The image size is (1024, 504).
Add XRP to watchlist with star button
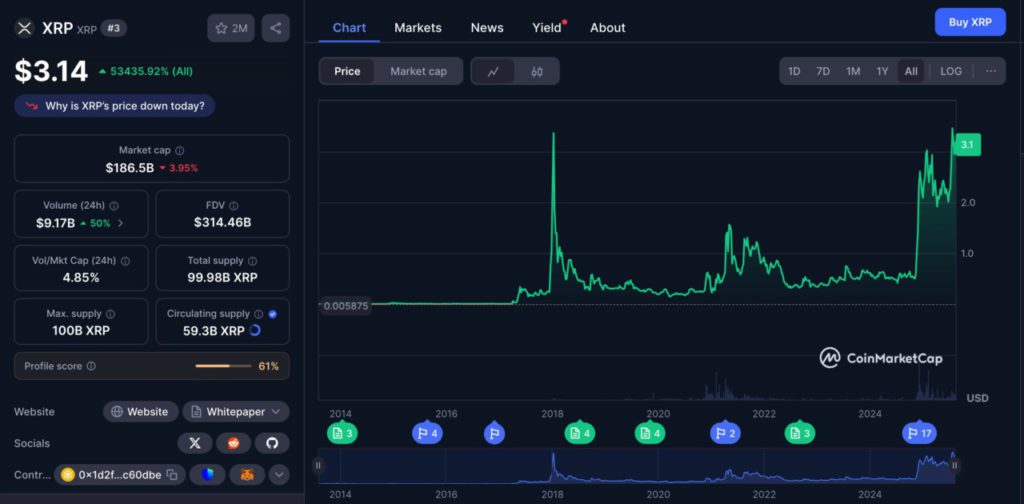pos(231,28)
